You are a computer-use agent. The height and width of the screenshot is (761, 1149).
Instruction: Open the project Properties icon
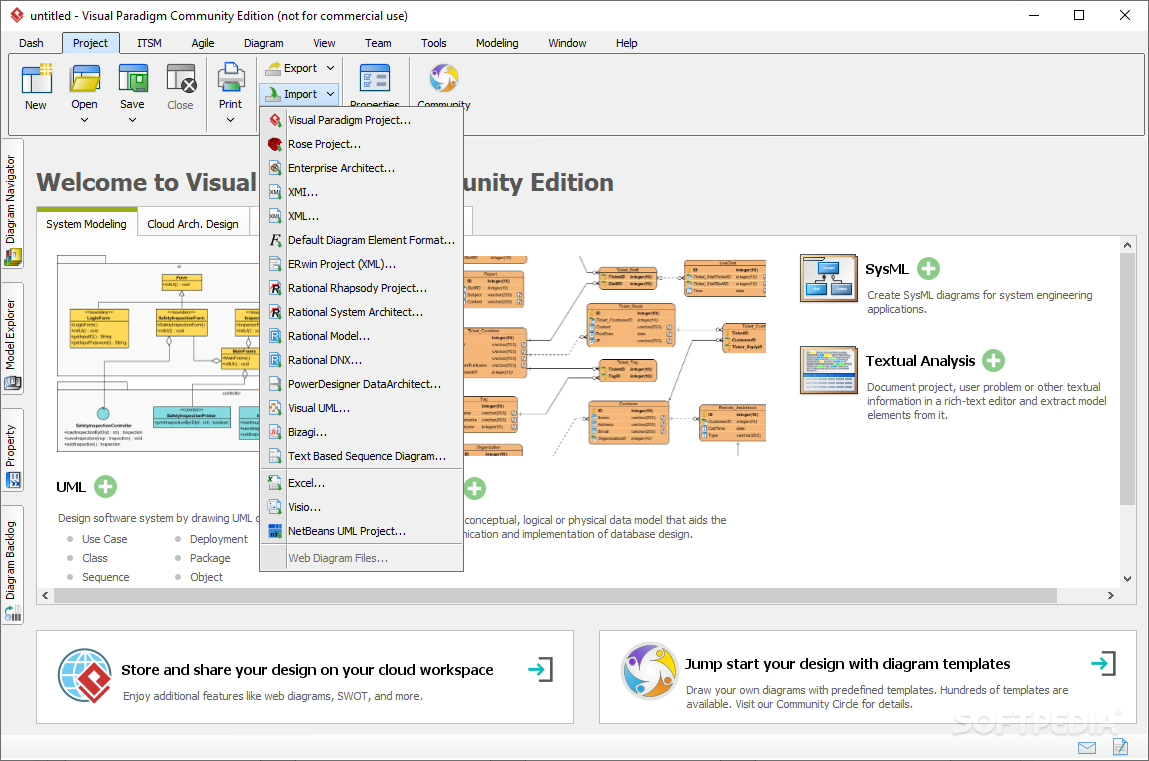374,78
